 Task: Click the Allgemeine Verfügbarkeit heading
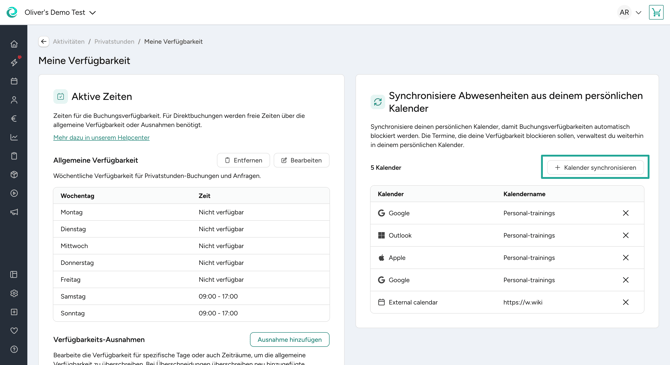pos(95,160)
